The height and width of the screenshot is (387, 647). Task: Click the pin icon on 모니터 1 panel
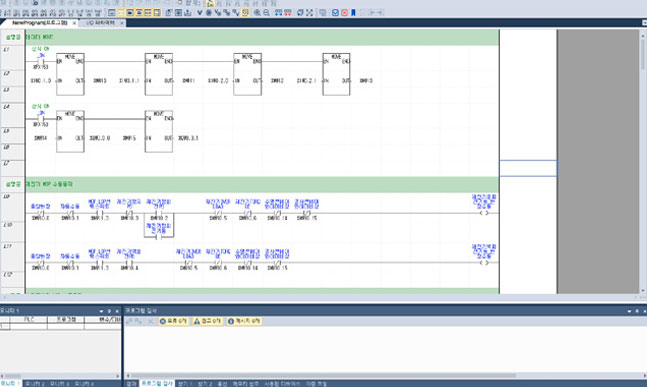tap(109, 311)
